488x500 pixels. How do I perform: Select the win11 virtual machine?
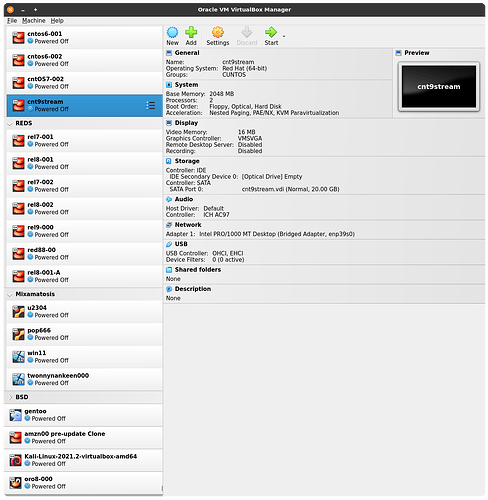click(x=84, y=357)
